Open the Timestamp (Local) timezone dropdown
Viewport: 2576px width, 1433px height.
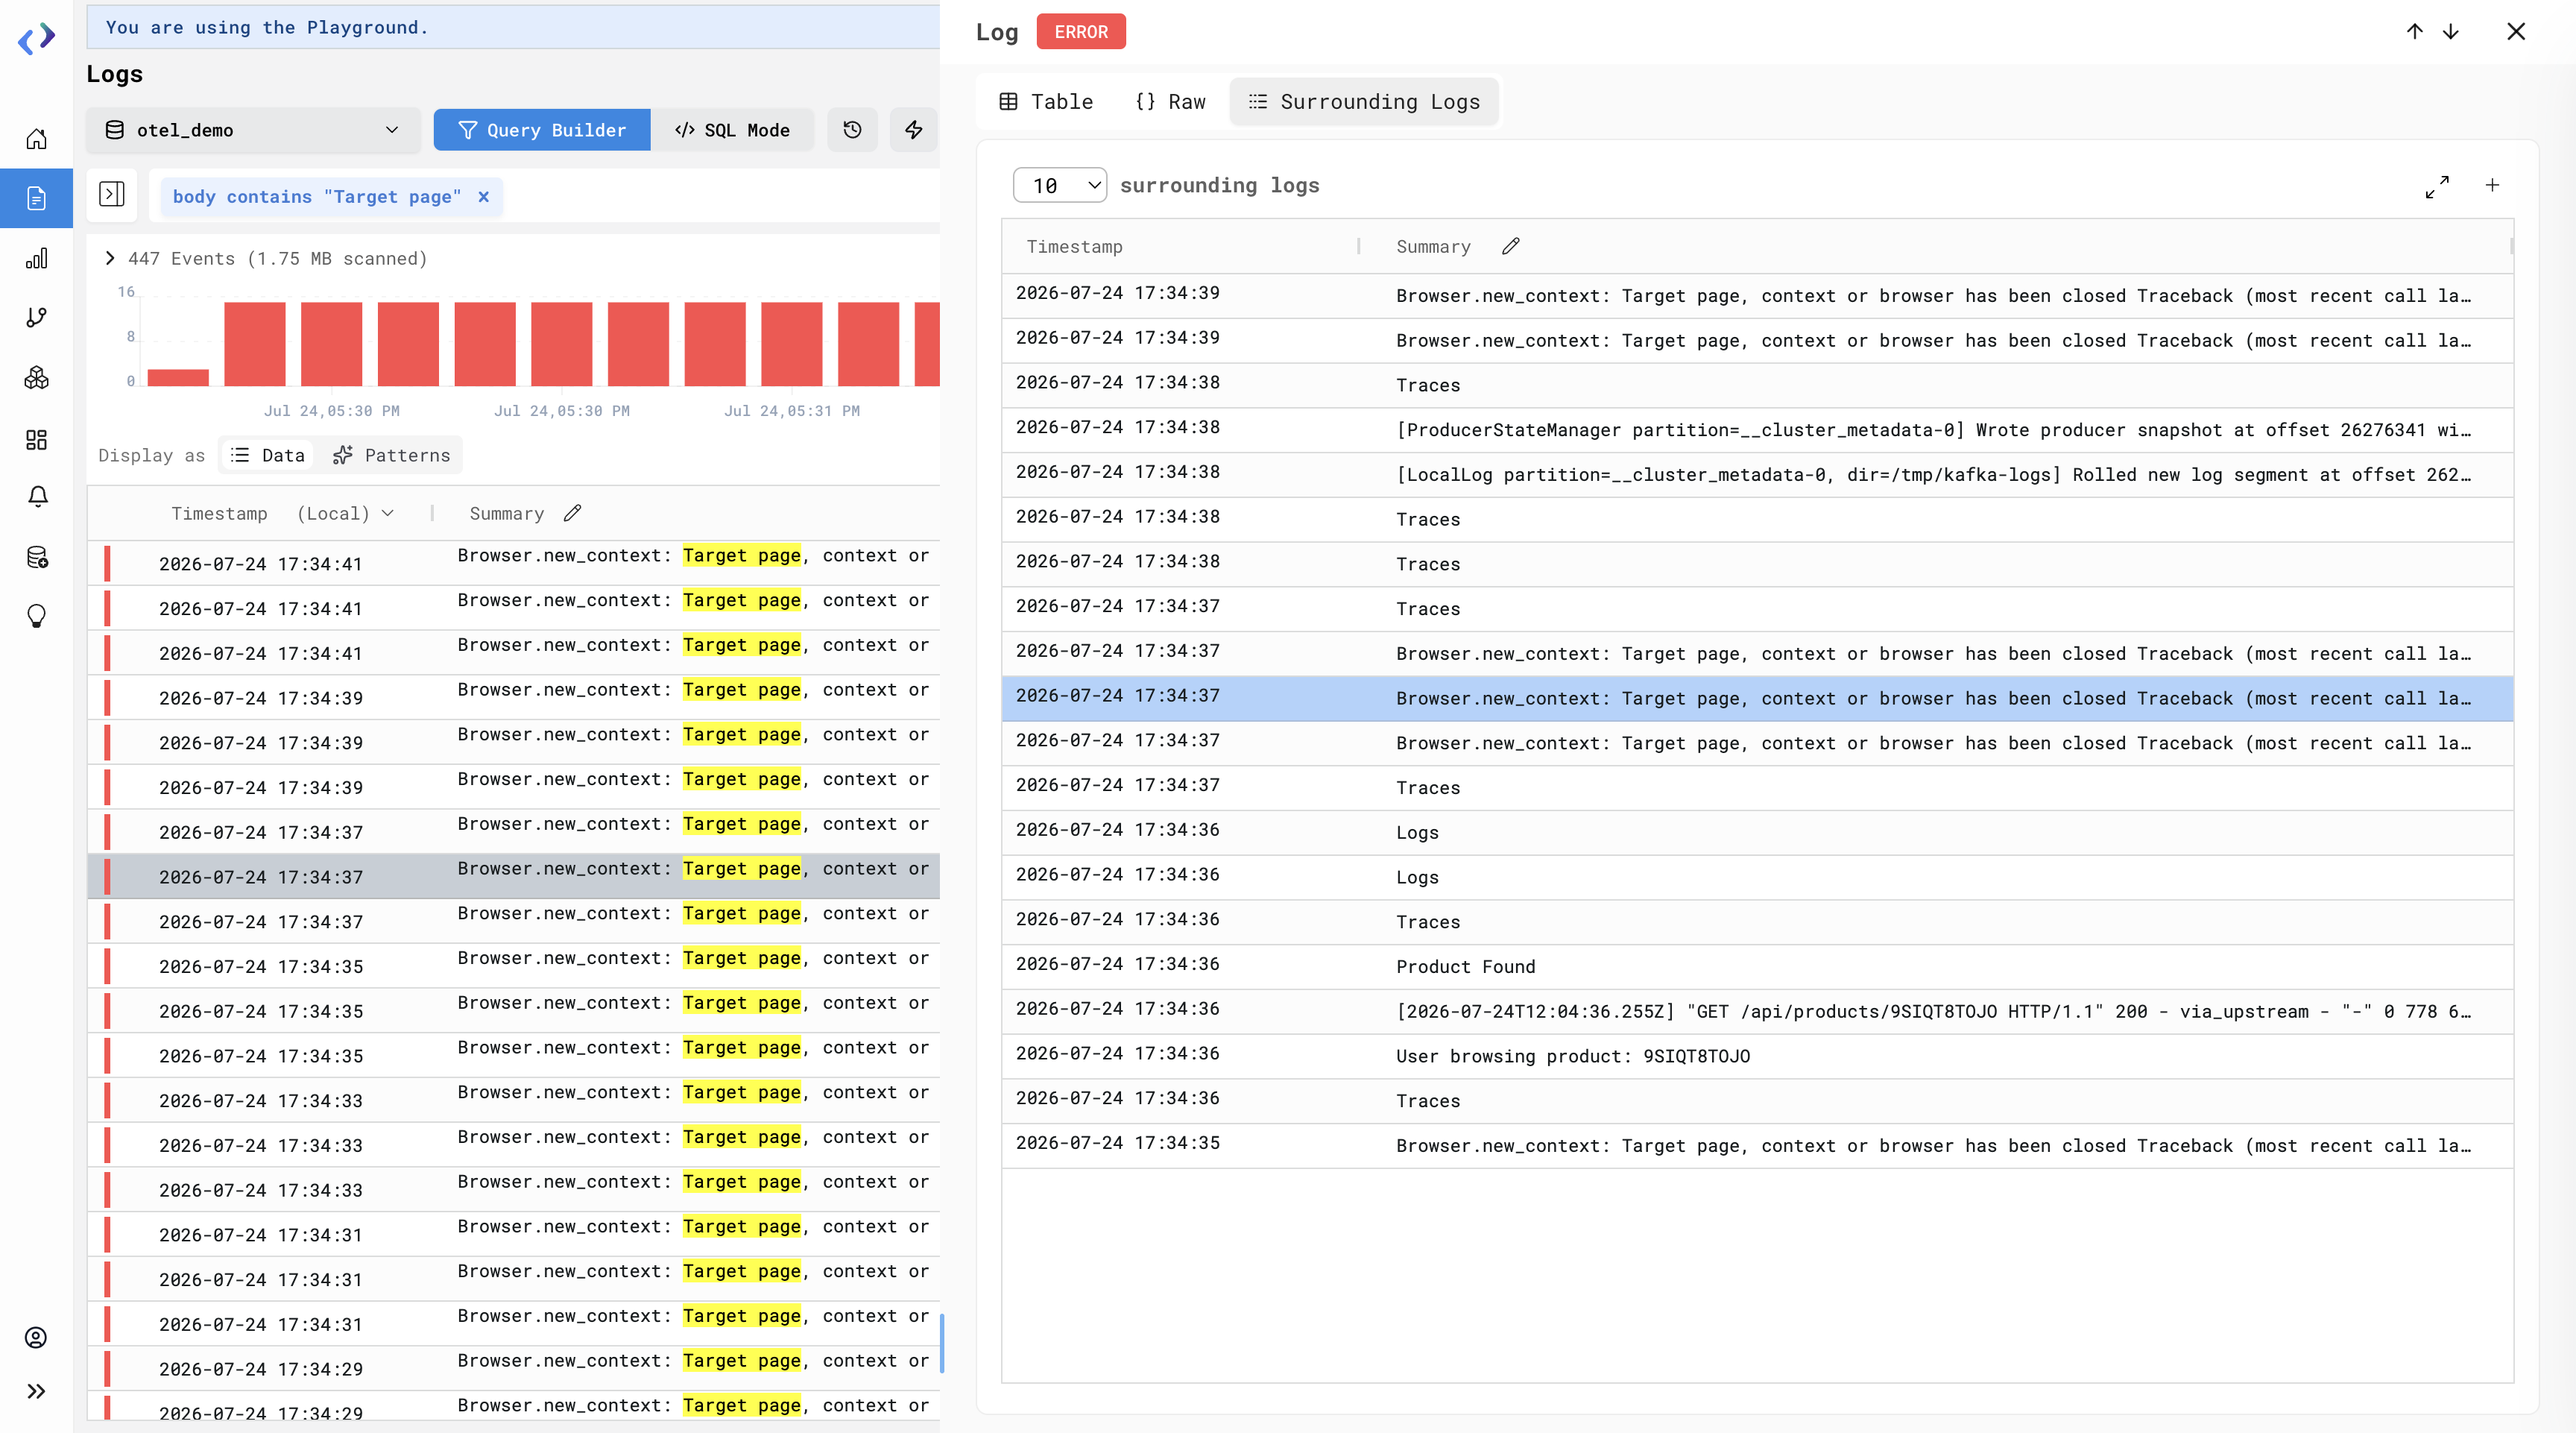pyautogui.click(x=345, y=513)
